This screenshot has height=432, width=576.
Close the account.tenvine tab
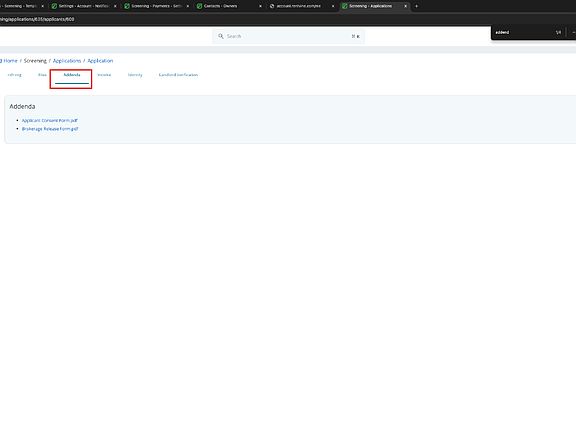pos(333,6)
